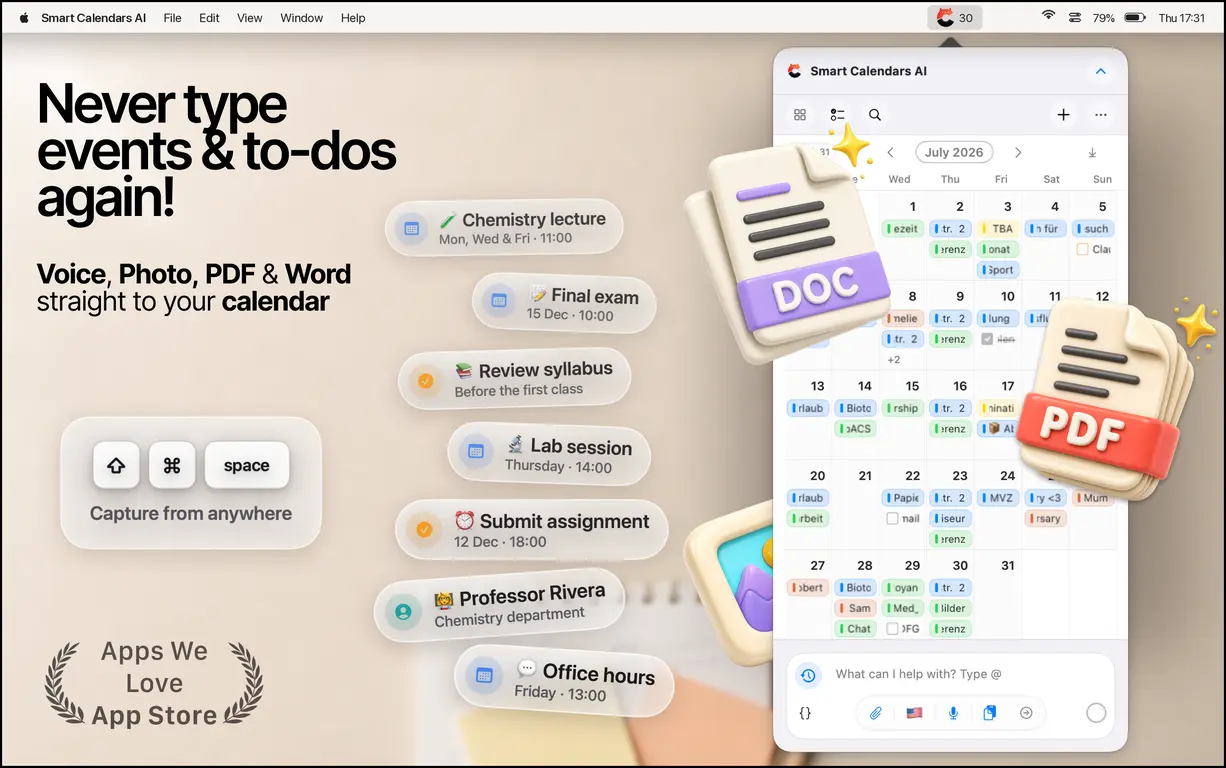Send message with arrow circle icon
Image resolution: width=1226 pixels, height=768 pixels.
[x=1026, y=713]
